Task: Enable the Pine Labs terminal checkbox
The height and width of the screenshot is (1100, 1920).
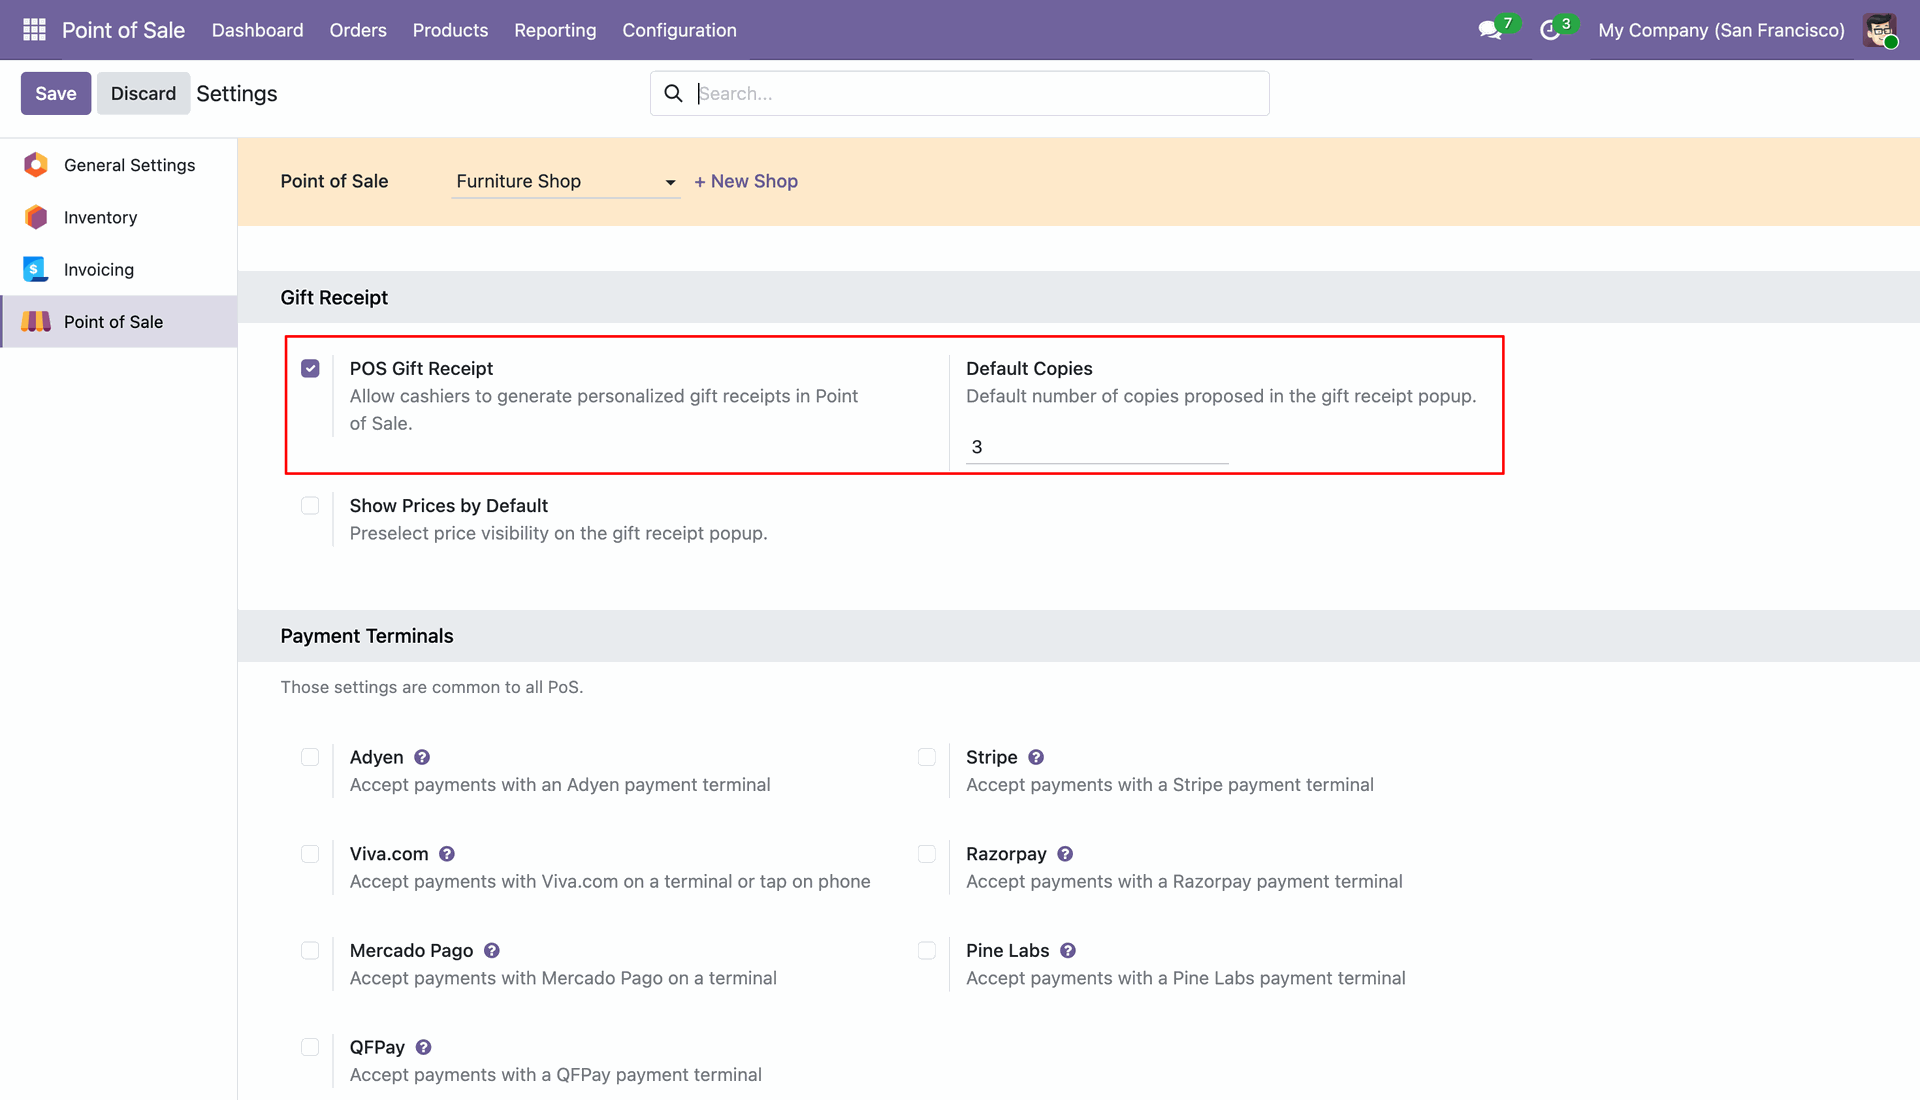Action: (x=927, y=950)
